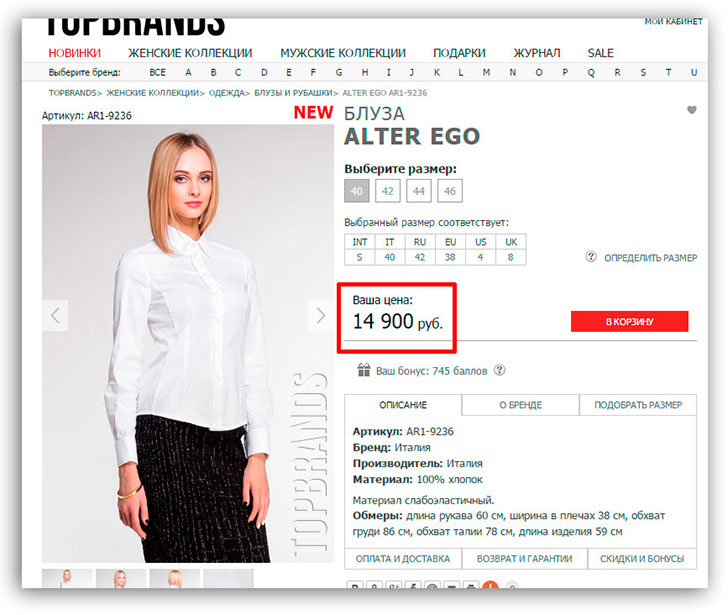
Task: Open the bonus points help question mark
Action: [x=500, y=370]
